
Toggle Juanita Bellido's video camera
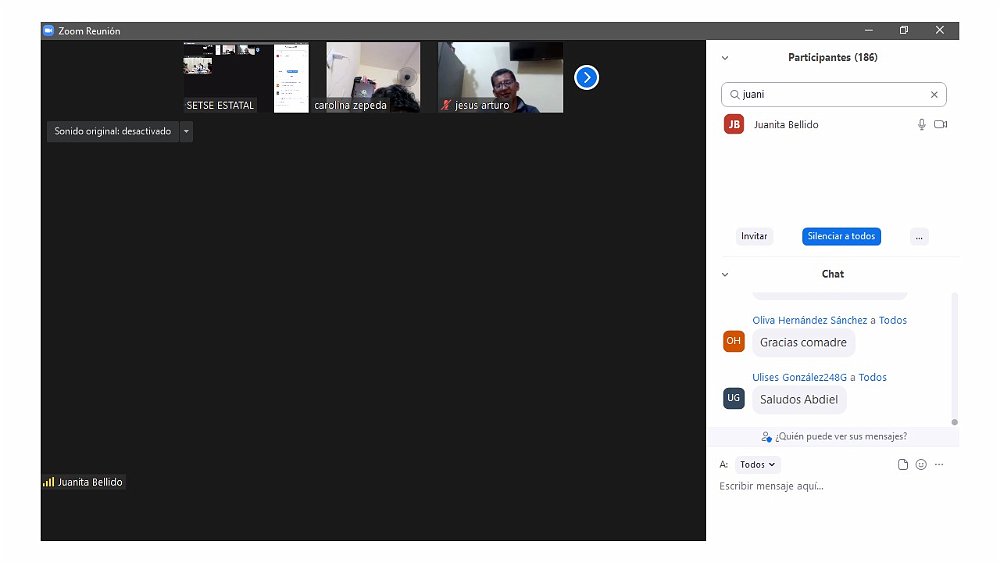940,124
